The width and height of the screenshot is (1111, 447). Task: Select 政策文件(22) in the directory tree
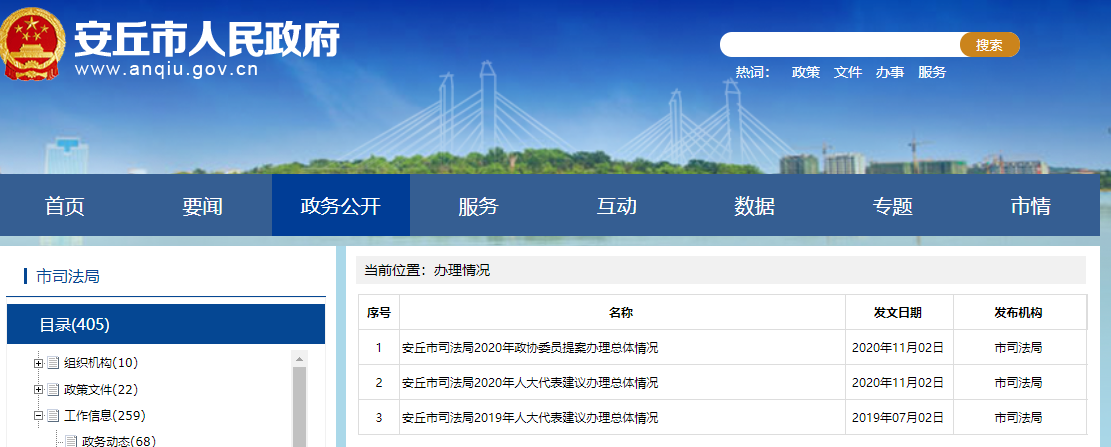point(101,390)
